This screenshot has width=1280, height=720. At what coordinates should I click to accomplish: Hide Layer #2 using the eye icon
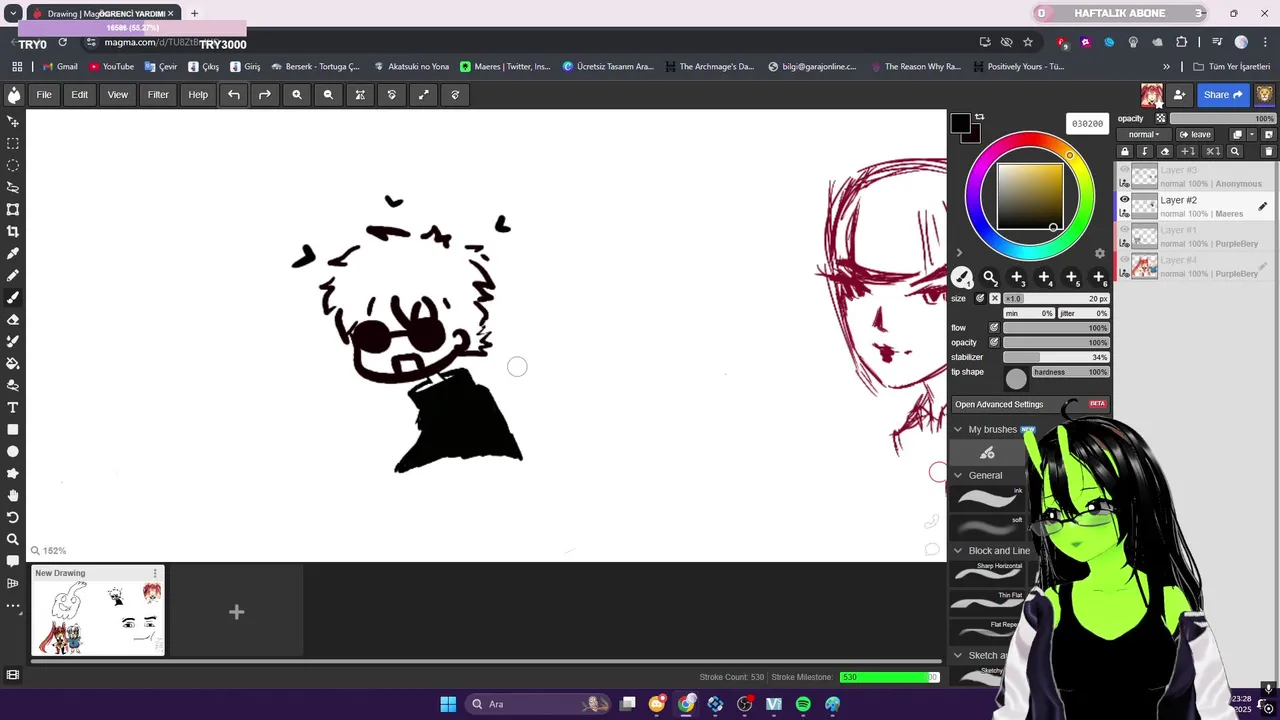[x=1124, y=200]
